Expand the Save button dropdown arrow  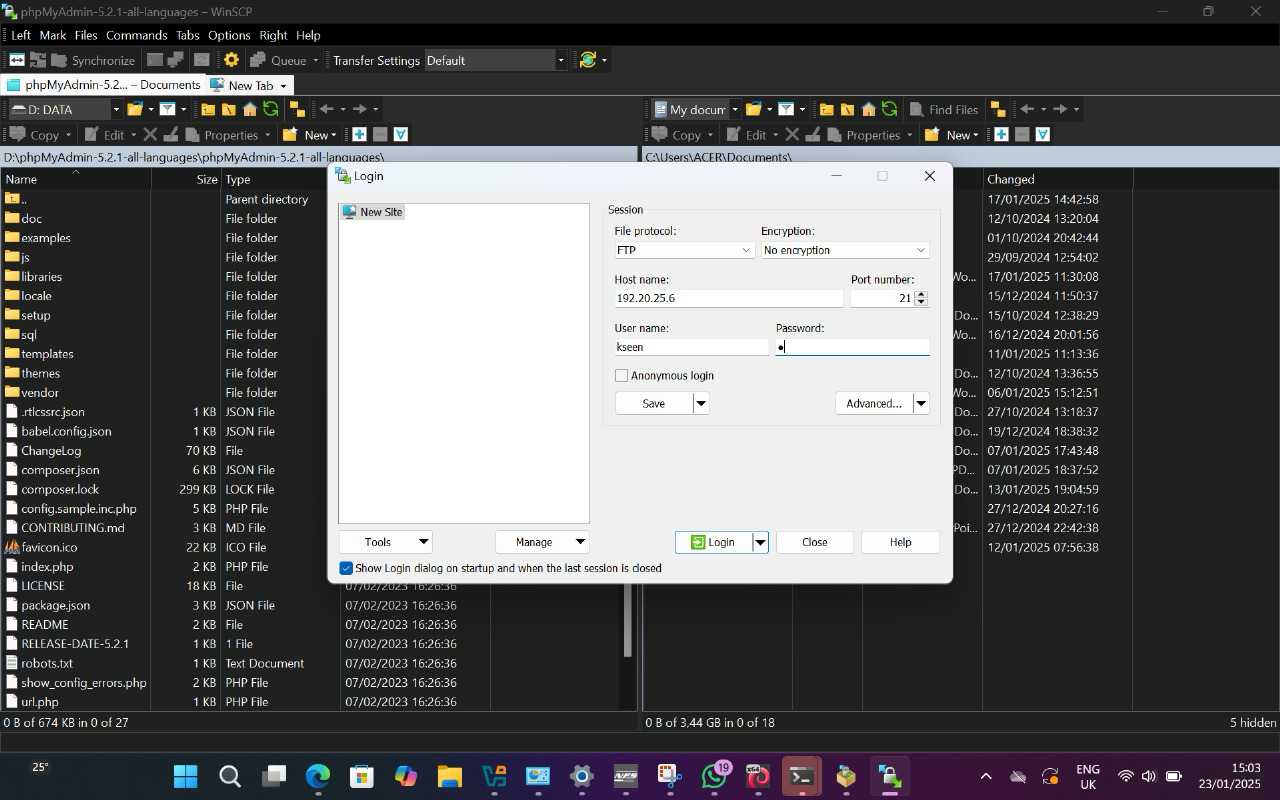click(x=701, y=403)
